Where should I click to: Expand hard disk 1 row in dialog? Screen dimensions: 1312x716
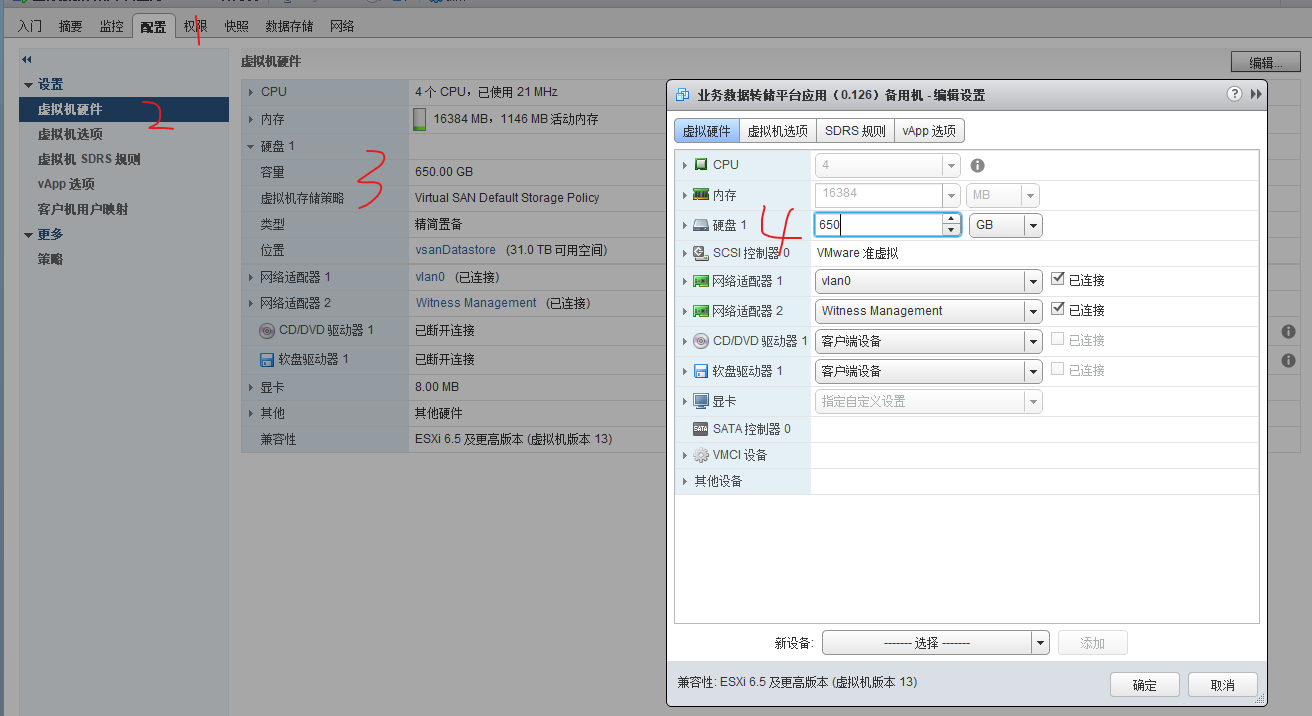tap(685, 225)
